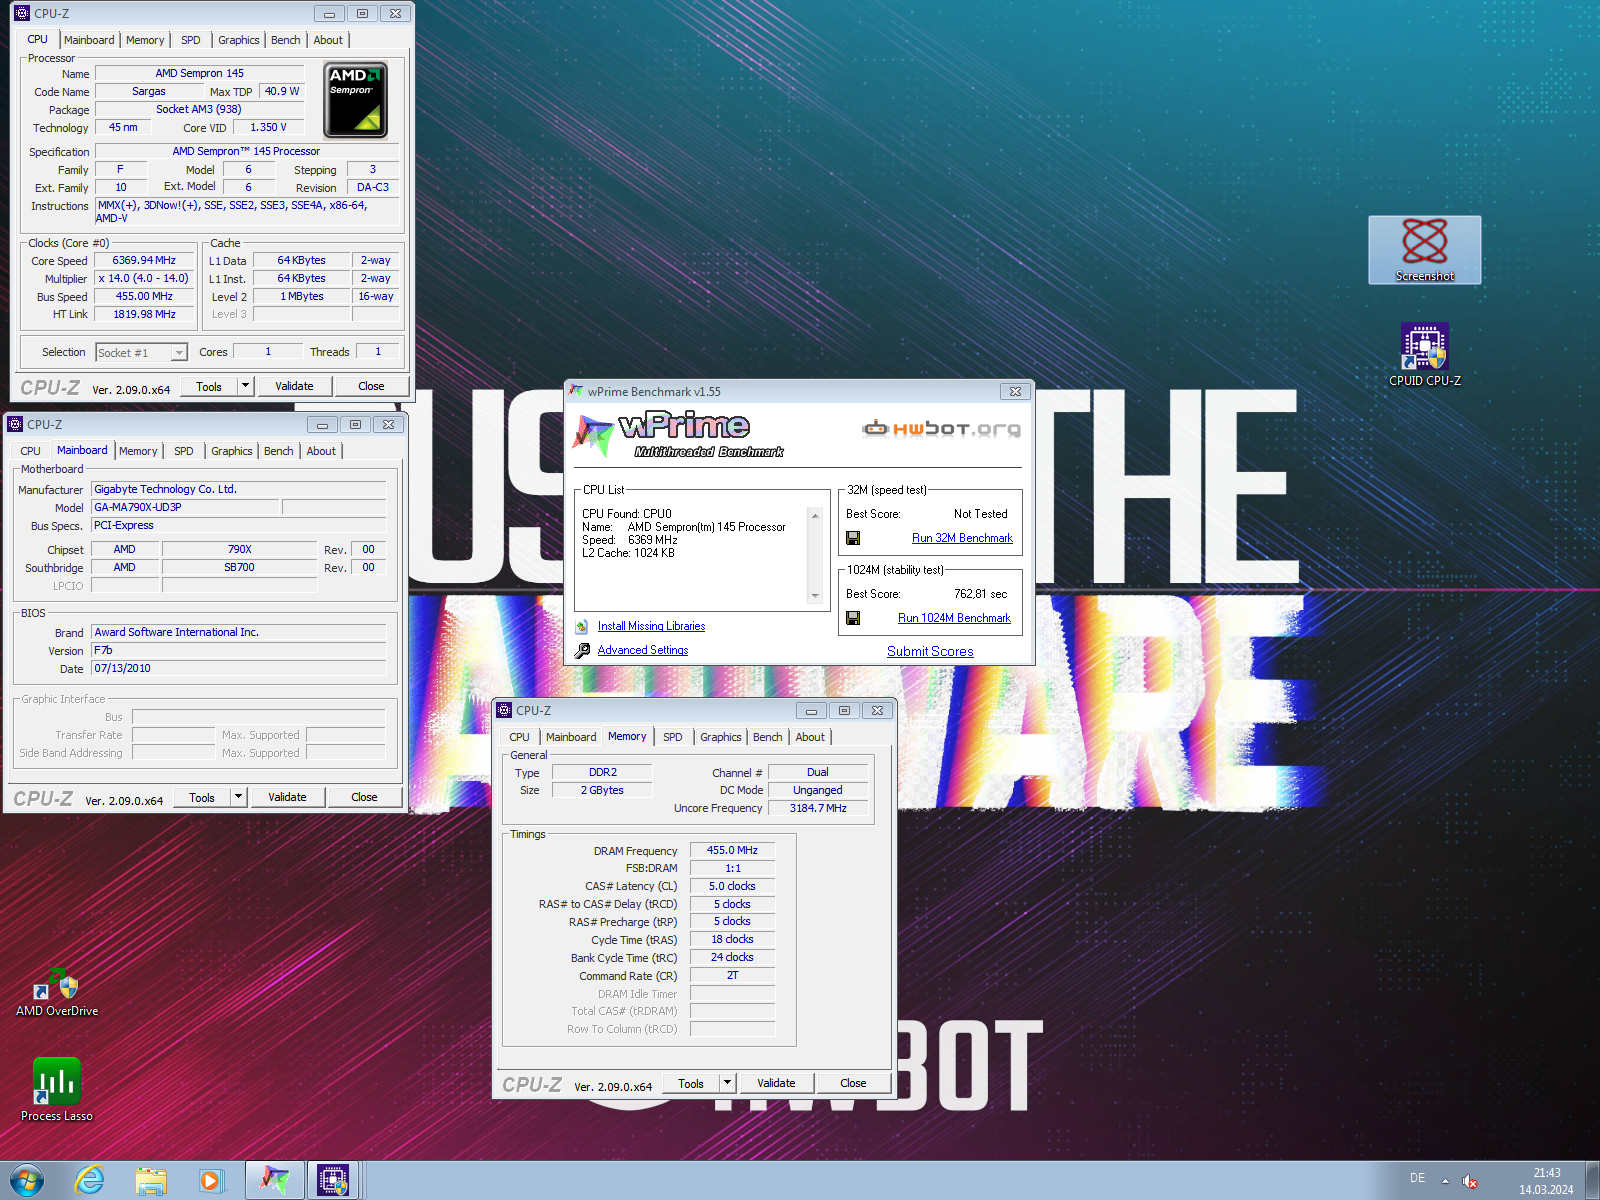Open CPU tab in Memory CPU-Z window
This screenshot has width=1600, height=1200.
point(520,737)
